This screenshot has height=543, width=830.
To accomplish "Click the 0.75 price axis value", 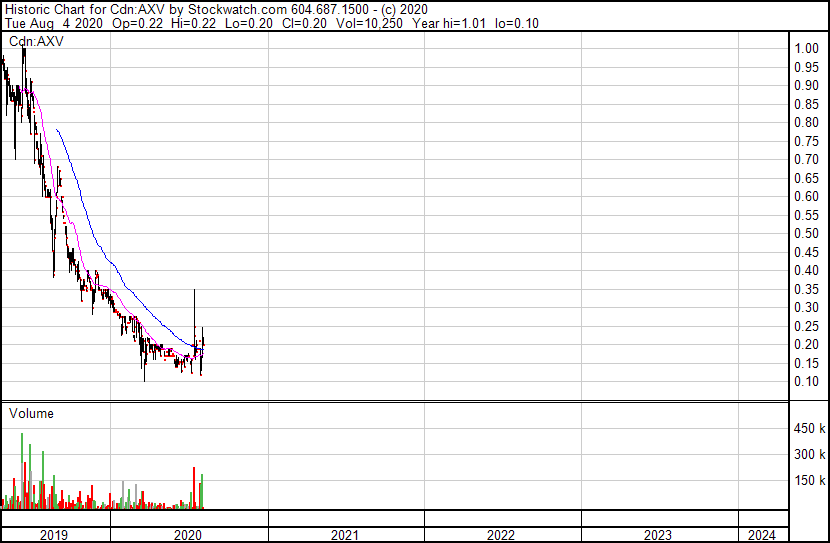I will (807, 141).
